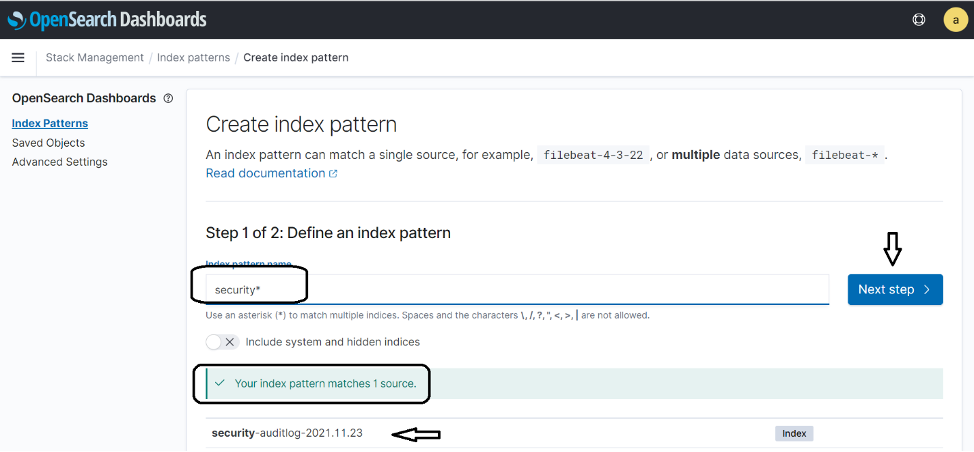Toggle Include system and hidden indices
The height and width of the screenshot is (452, 974).
pos(222,342)
